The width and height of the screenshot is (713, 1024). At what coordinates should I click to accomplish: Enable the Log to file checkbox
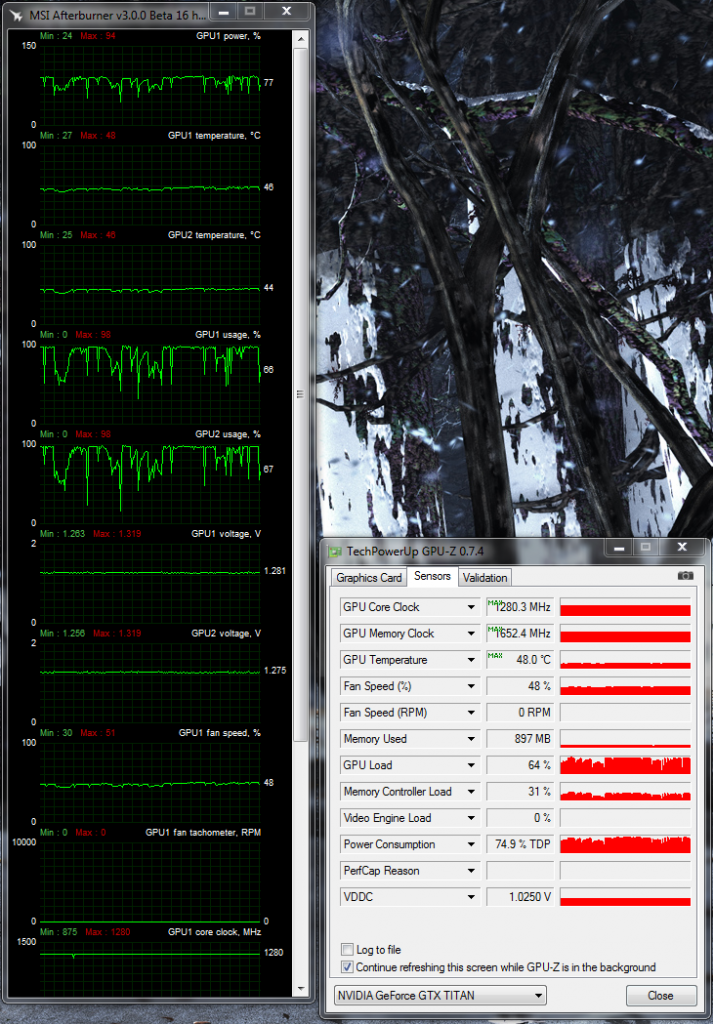[348, 950]
